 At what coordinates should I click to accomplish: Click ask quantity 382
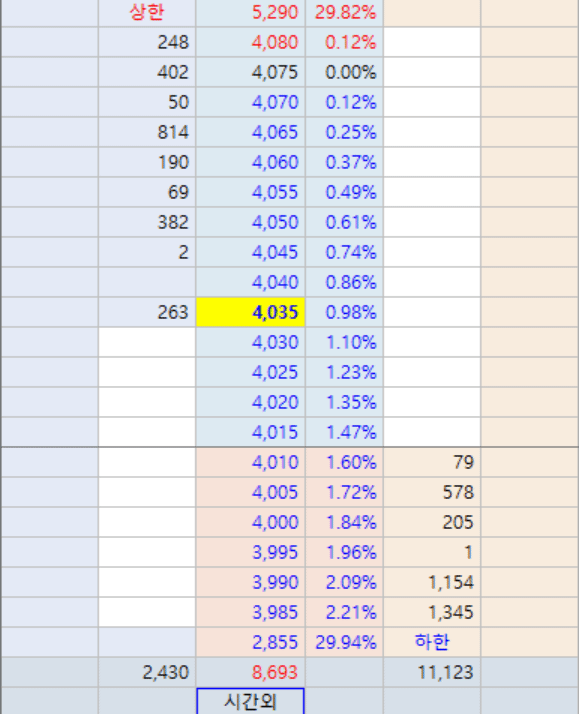pyautogui.click(x=173, y=222)
